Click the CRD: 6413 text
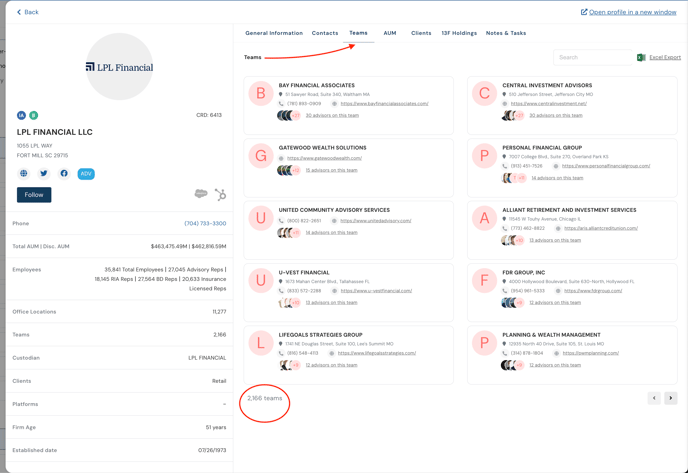The image size is (688, 473). point(209,115)
